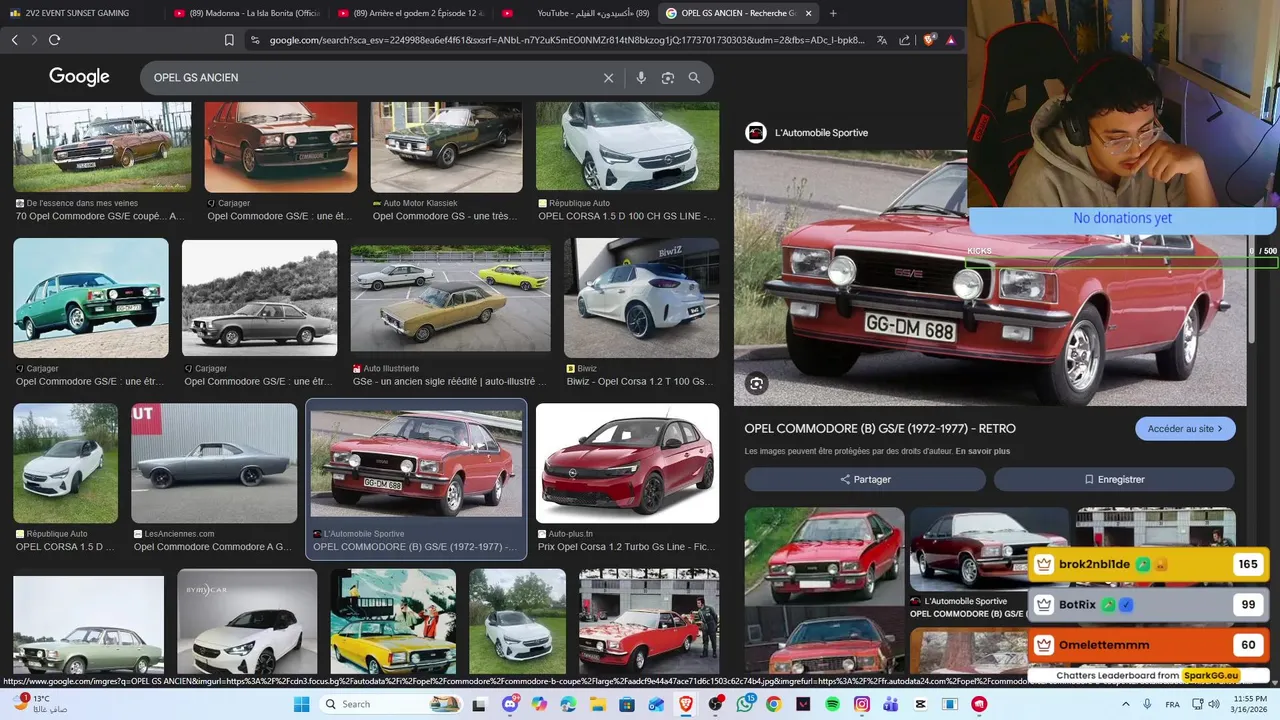Screen dimensions: 1280x720
Task: Open 'Opel Commodore GS - une très...' result title
Action: click(446, 216)
